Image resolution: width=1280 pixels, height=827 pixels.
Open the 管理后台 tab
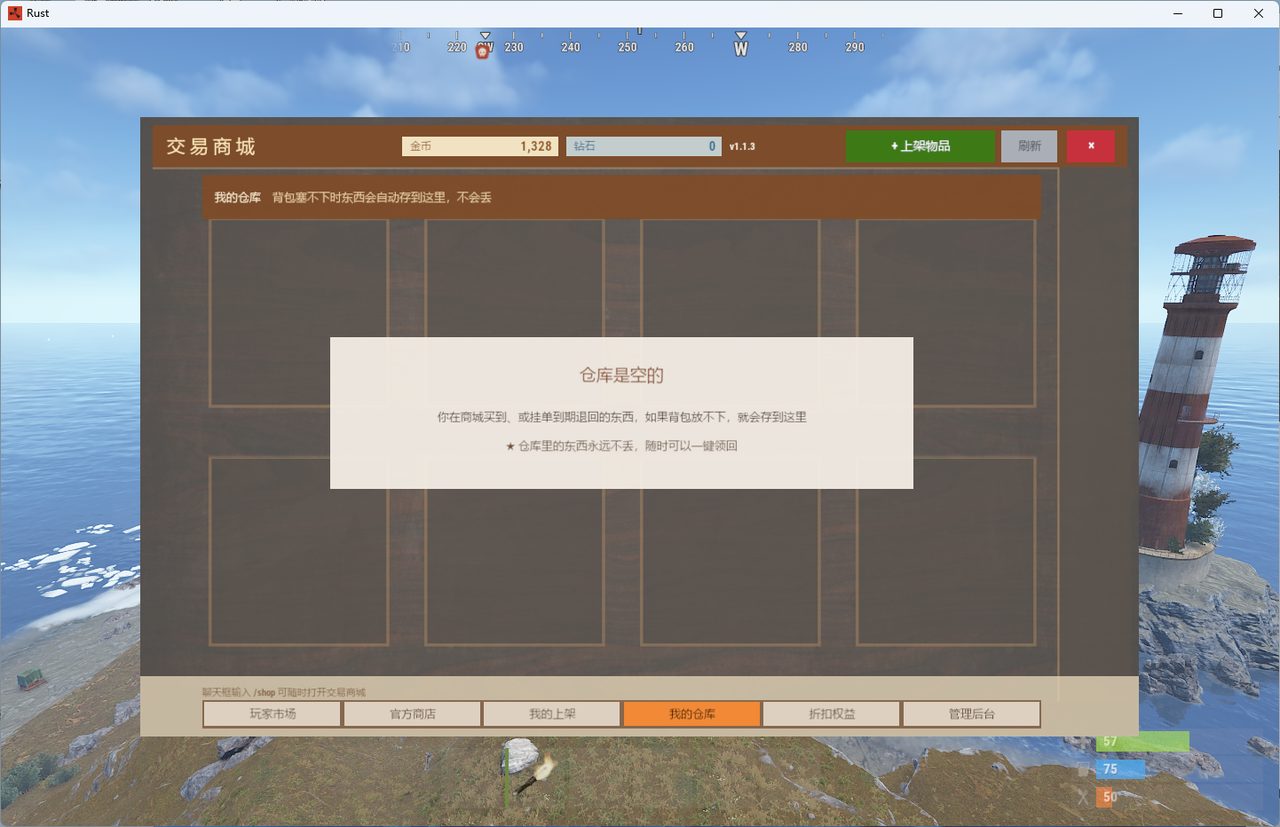tap(972, 714)
